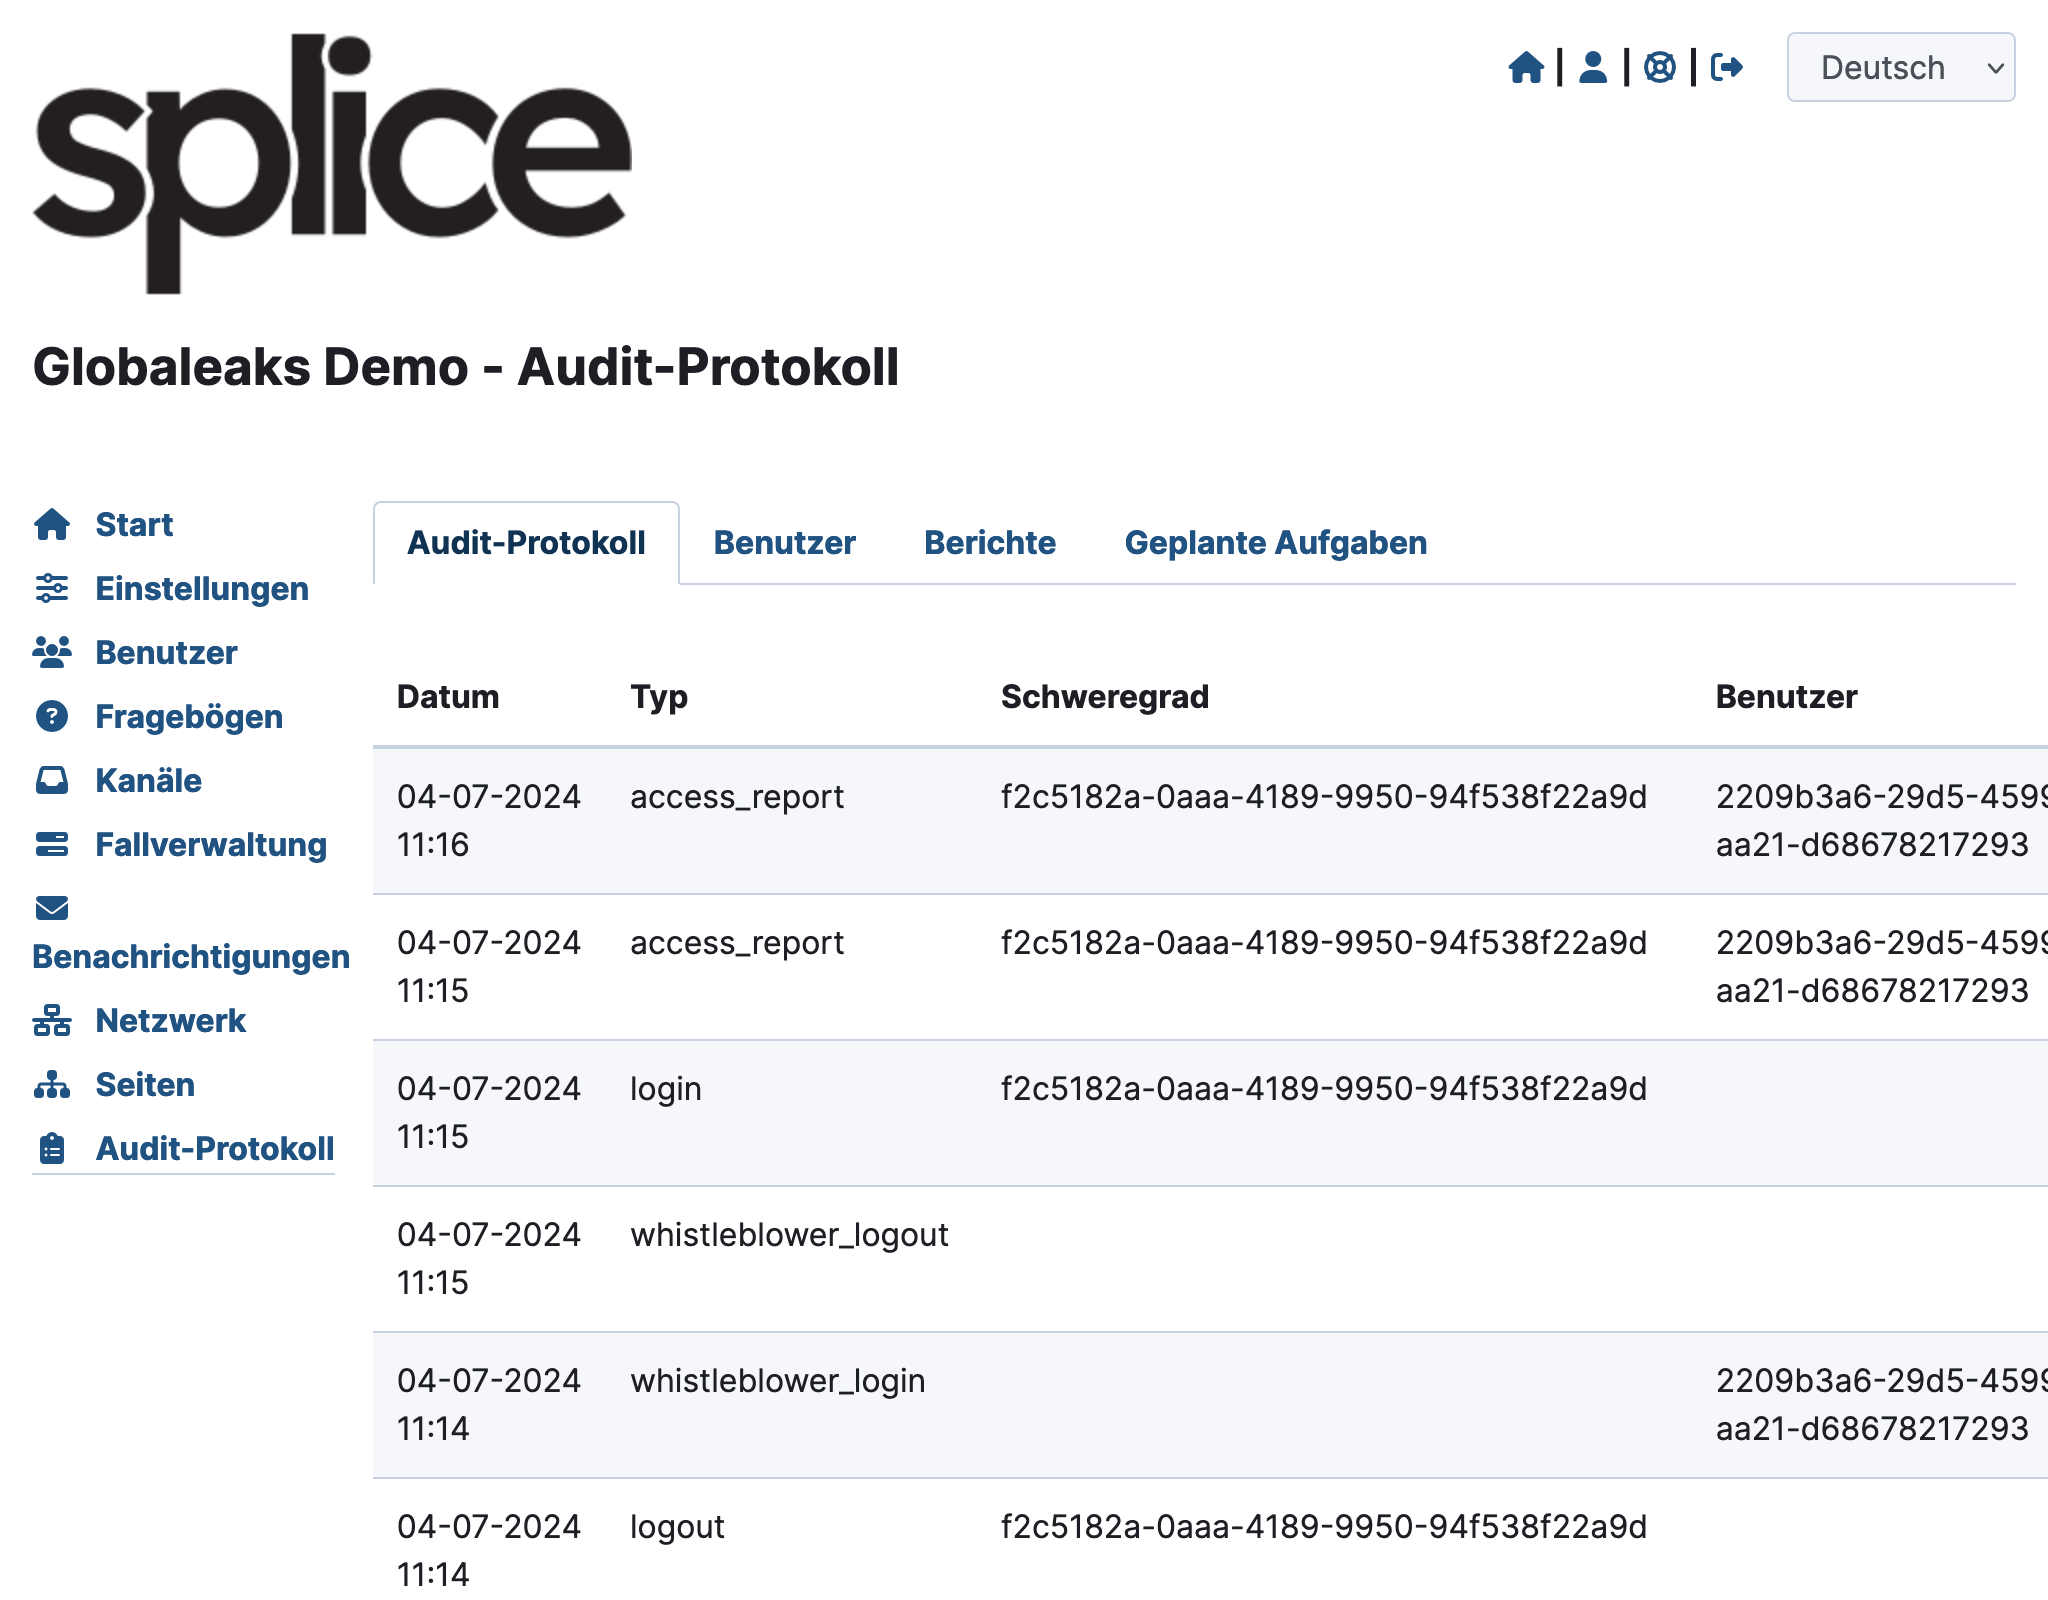This screenshot has height=1600, width=2048.
Task: Click page title Globaleaks Demo - Audit-Protokoll
Action: coord(466,367)
